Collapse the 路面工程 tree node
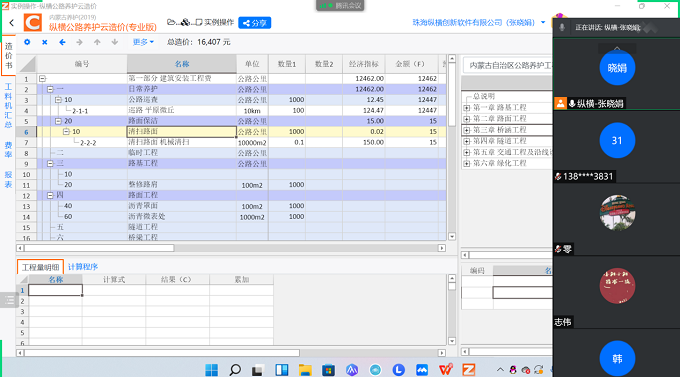This screenshot has height=377, width=680. pos(50,196)
